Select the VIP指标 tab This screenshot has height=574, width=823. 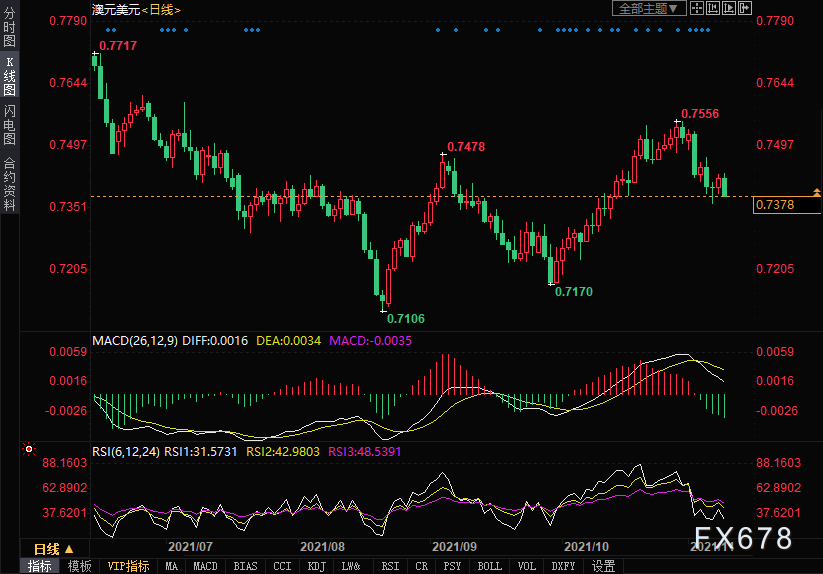coord(128,566)
